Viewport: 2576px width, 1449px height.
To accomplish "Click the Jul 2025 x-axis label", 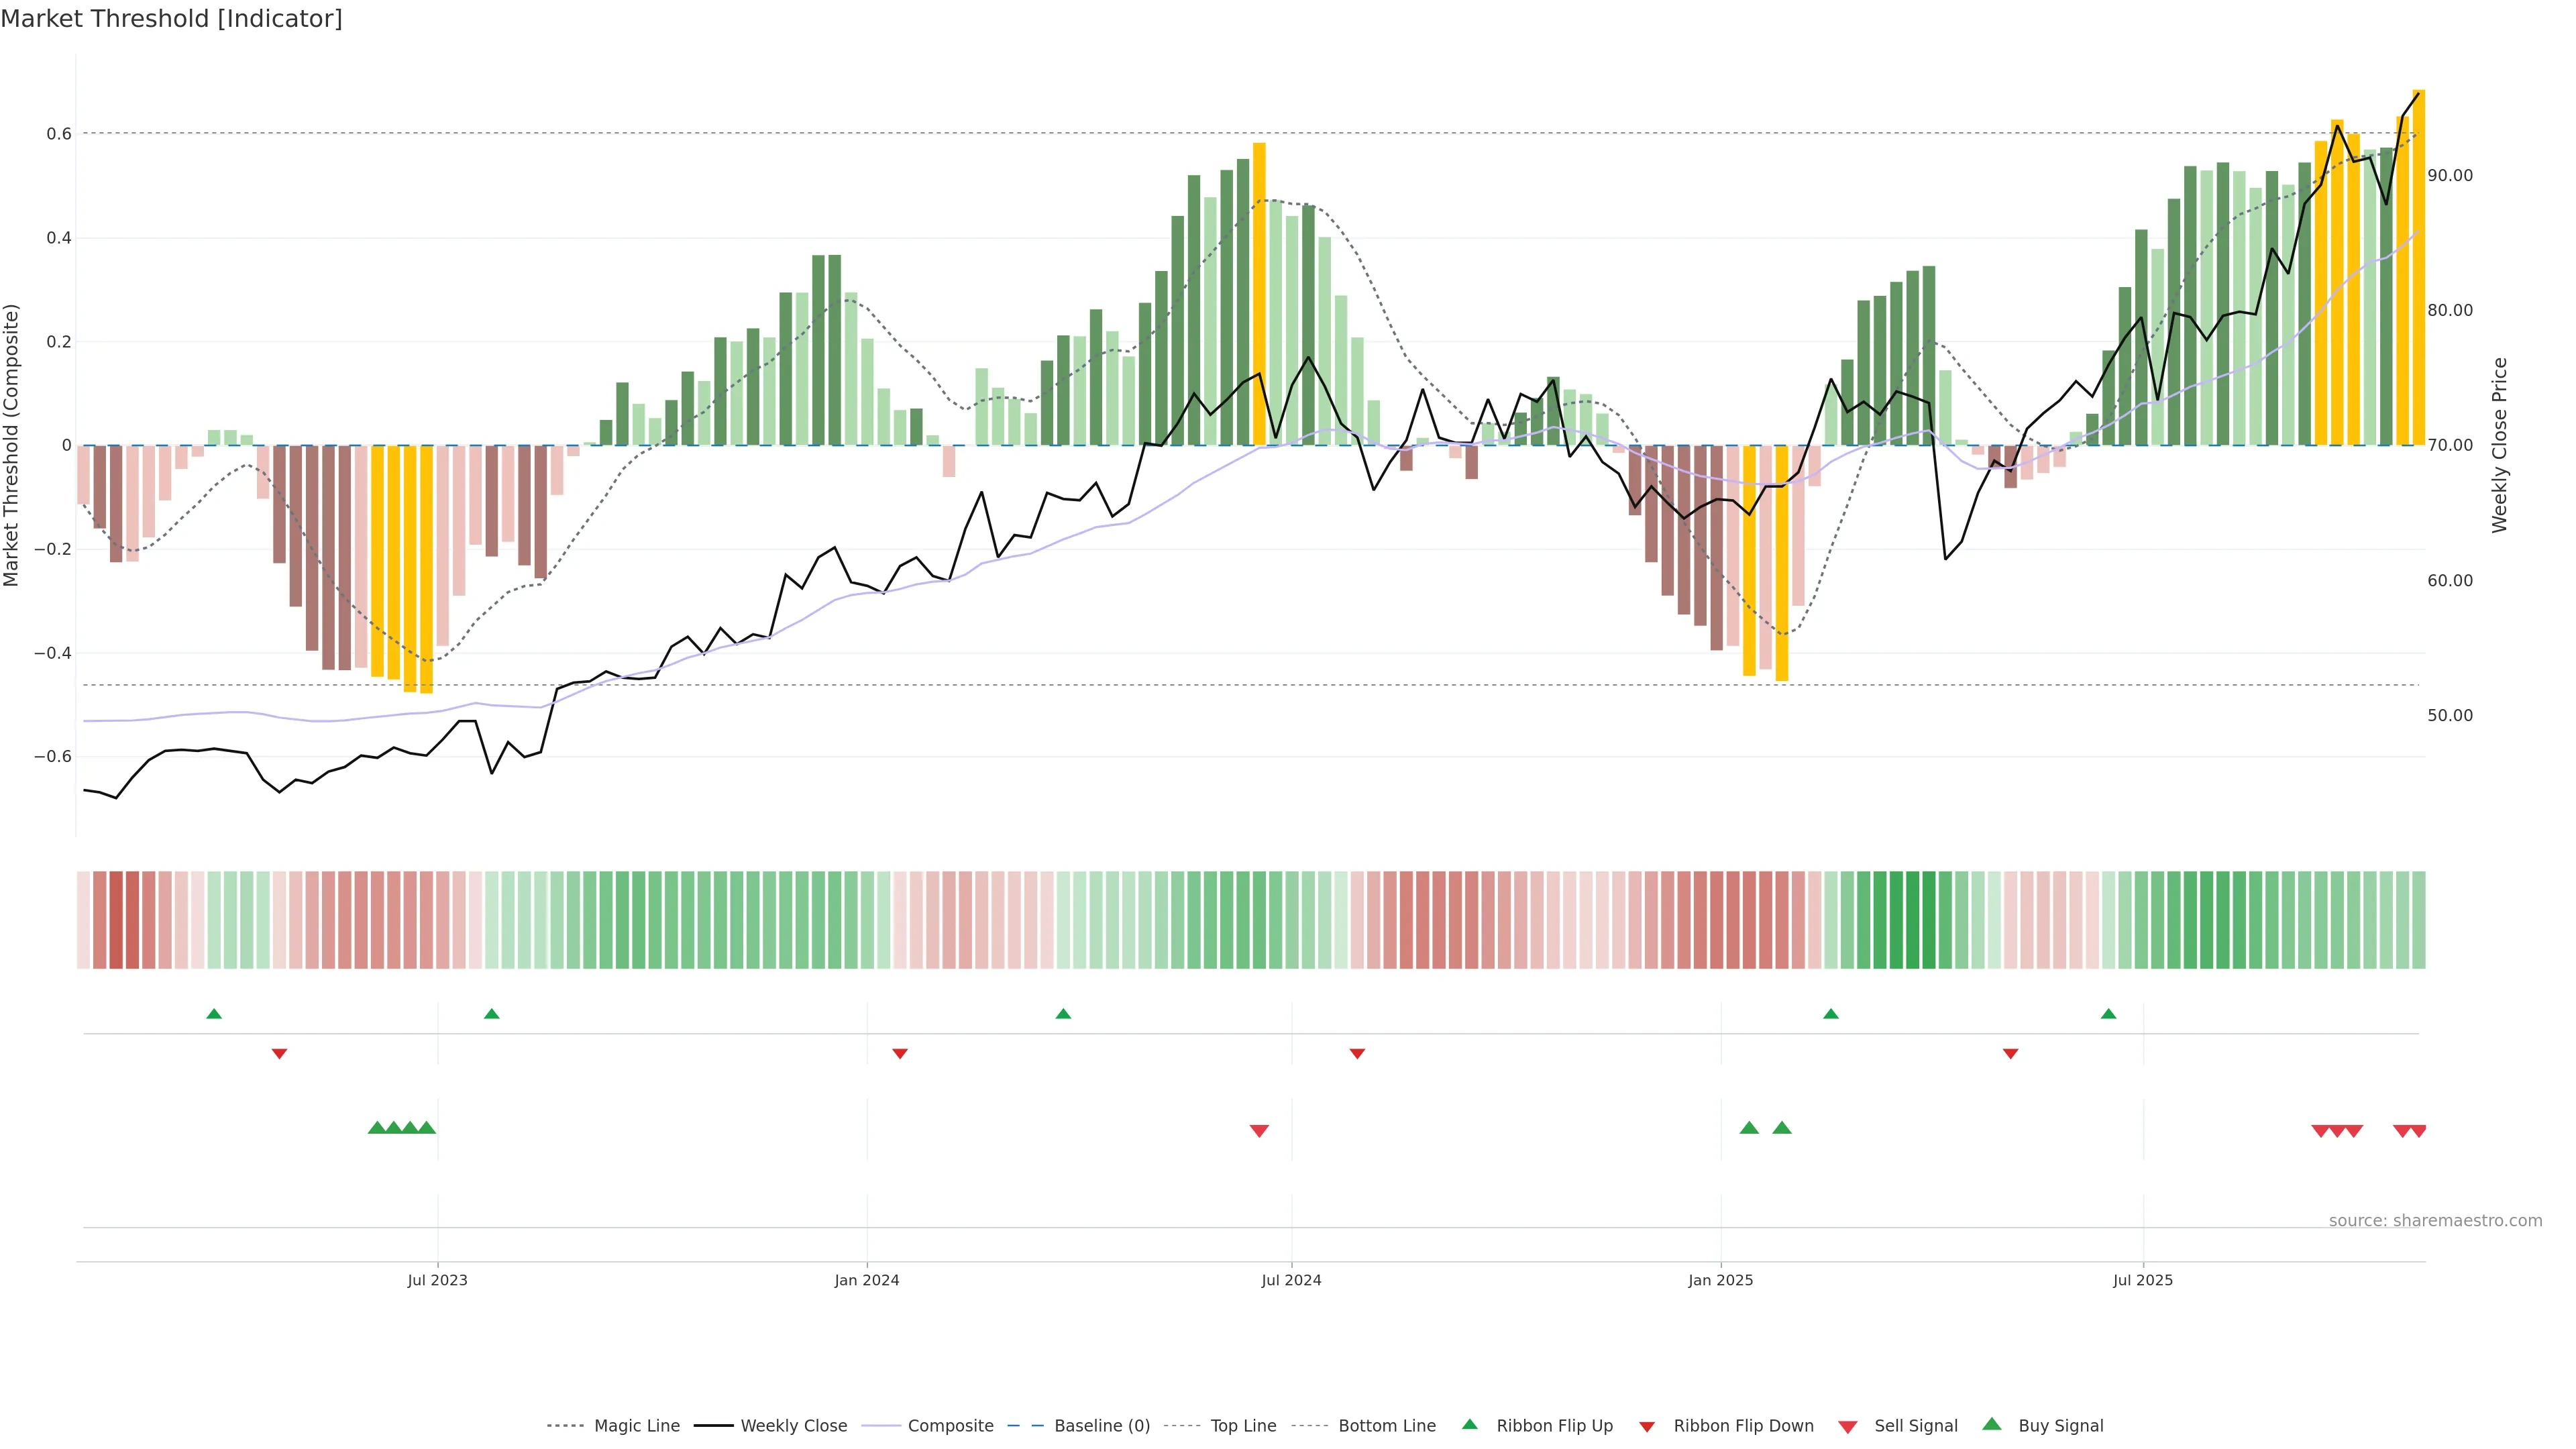I will coord(2143,1280).
